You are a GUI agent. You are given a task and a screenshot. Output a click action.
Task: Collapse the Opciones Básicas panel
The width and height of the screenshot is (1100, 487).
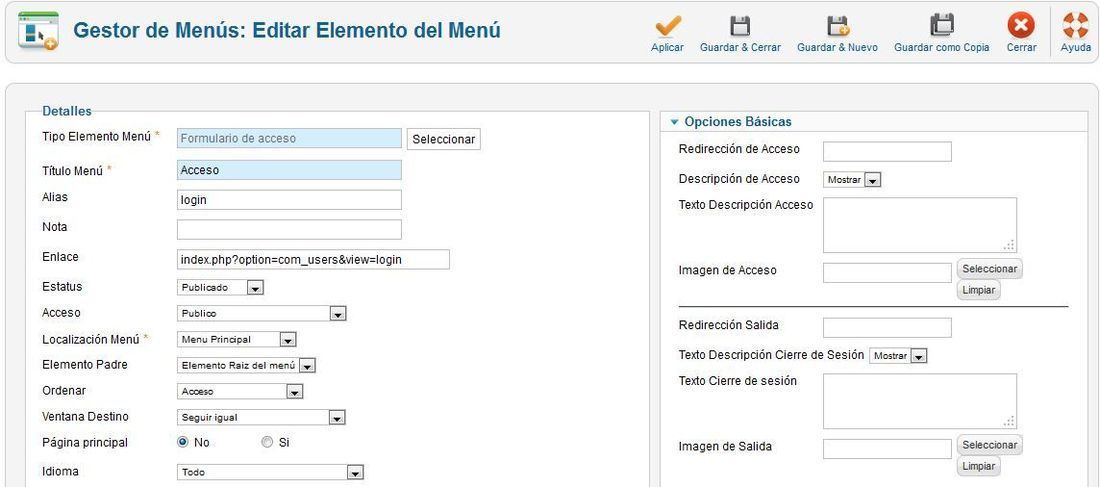click(x=730, y=121)
